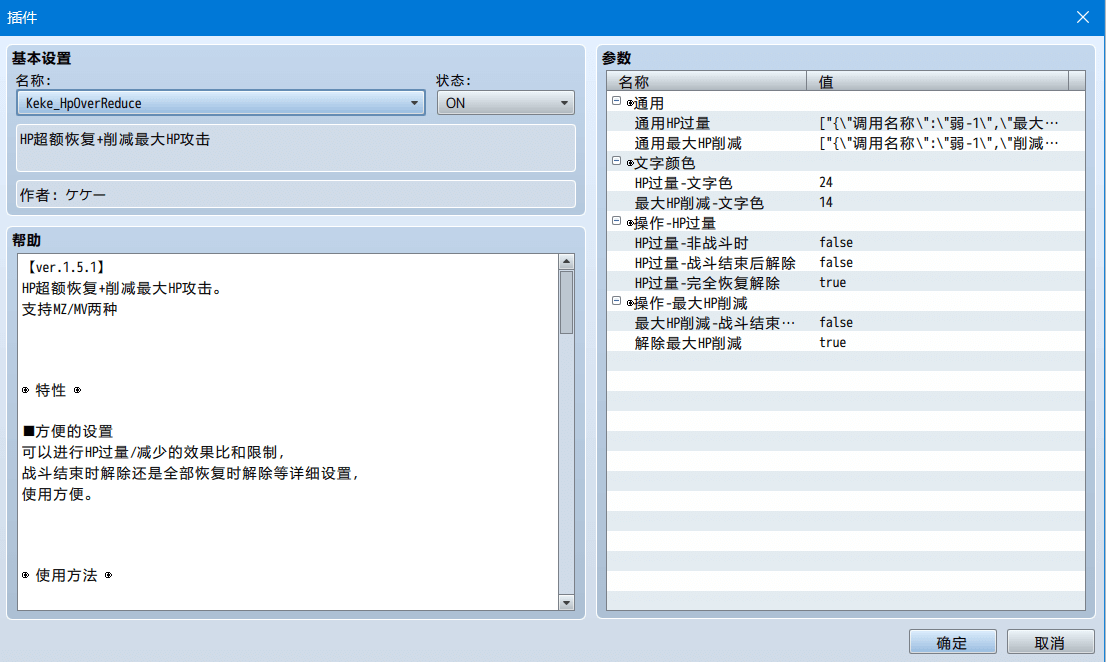Click the value 14 for 最大HP削减-文字色
Image resolution: width=1106 pixels, height=662 pixels.
(x=826, y=202)
